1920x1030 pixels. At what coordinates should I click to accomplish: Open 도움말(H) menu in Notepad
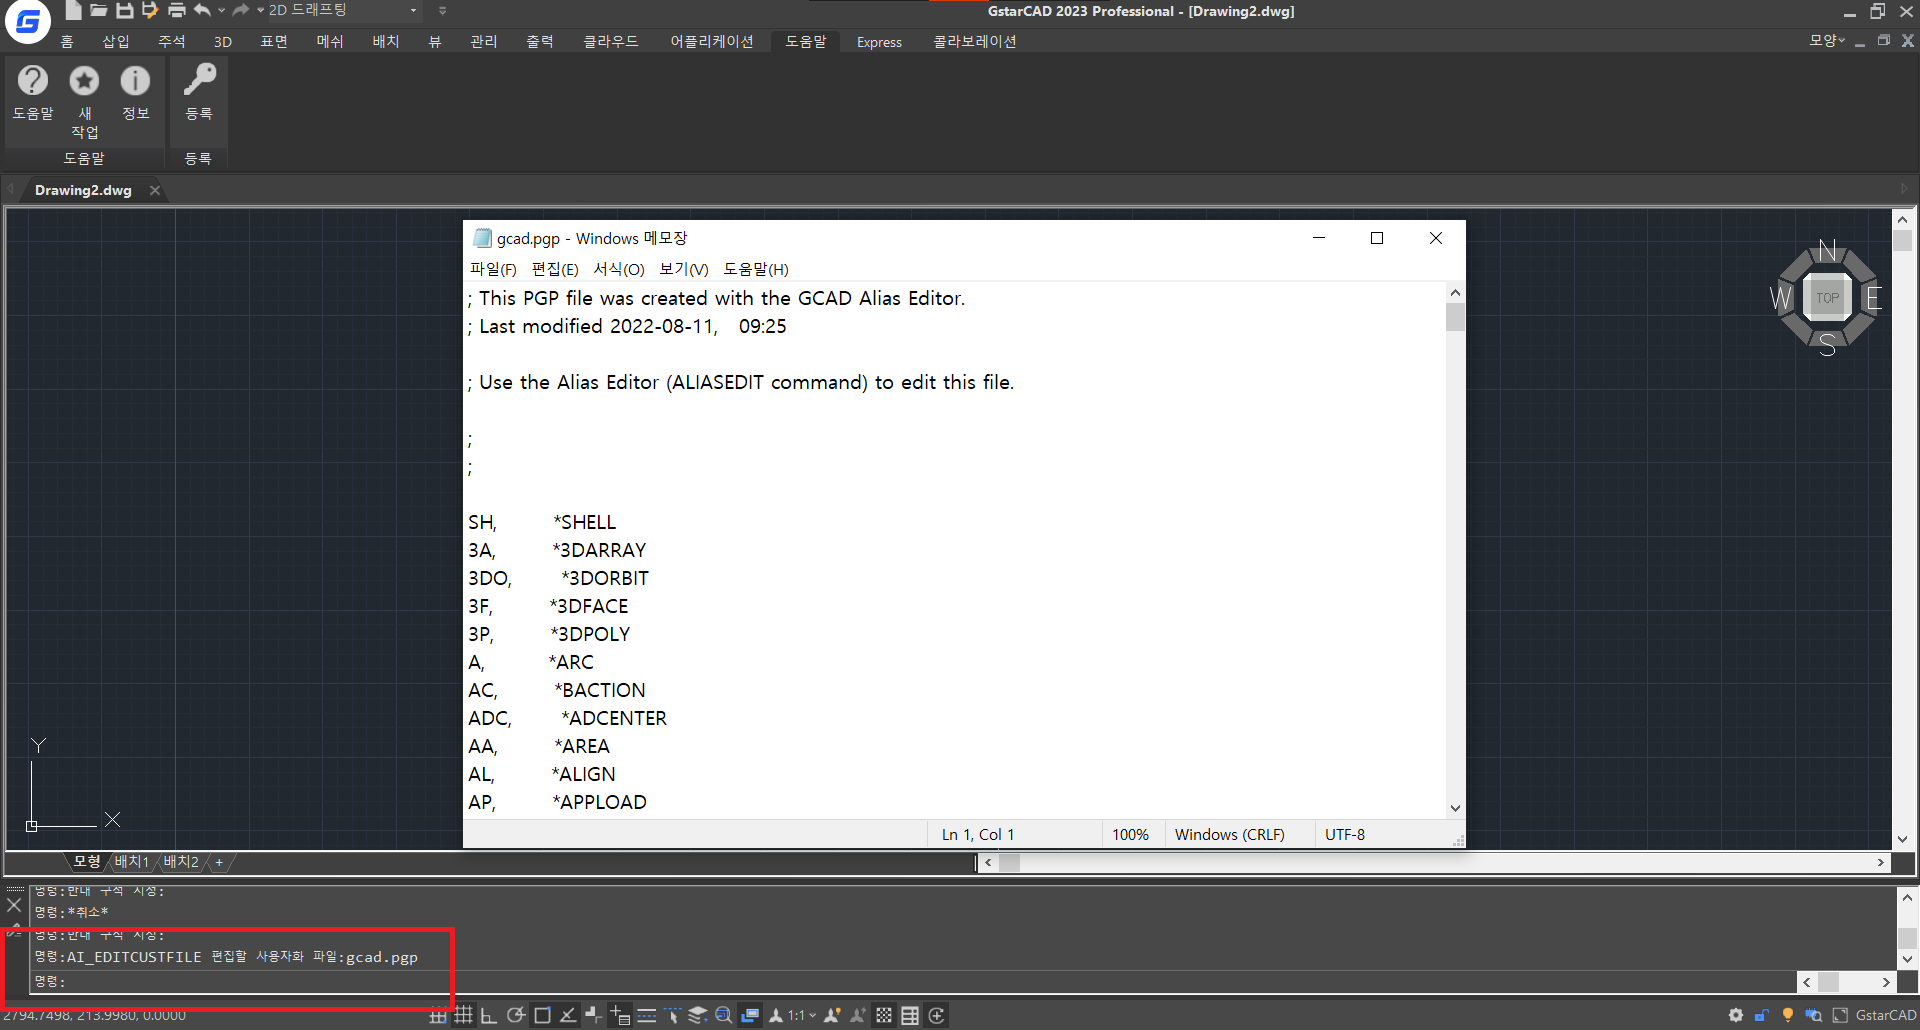tap(756, 269)
